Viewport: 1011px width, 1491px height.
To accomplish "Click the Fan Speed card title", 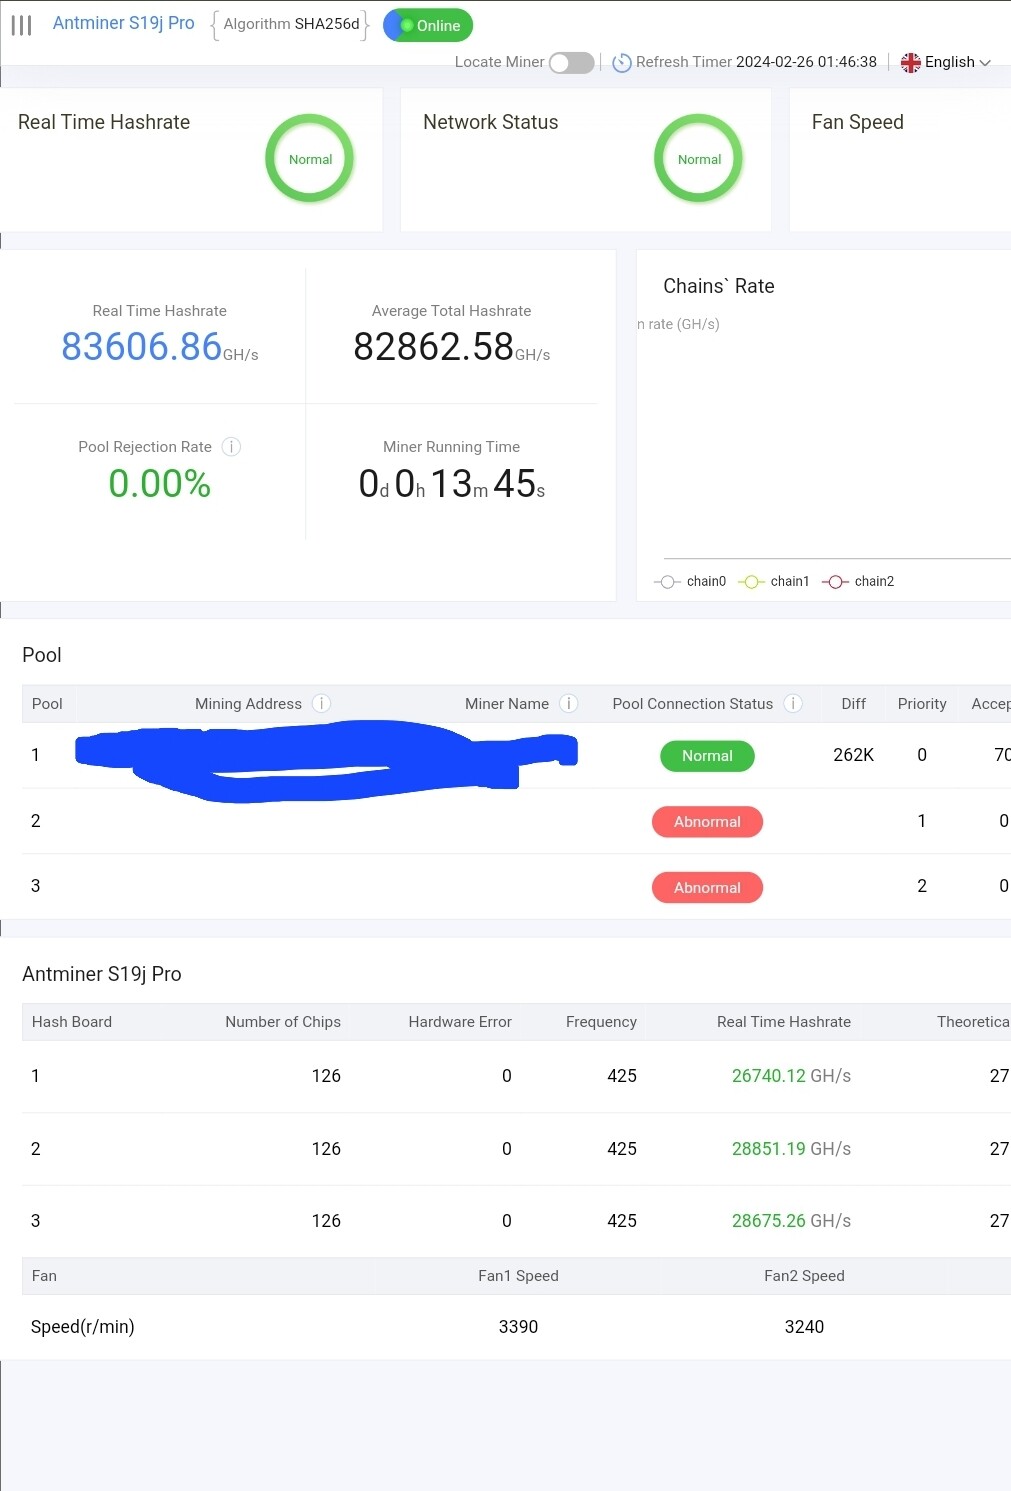I will click(x=857, y=122).
